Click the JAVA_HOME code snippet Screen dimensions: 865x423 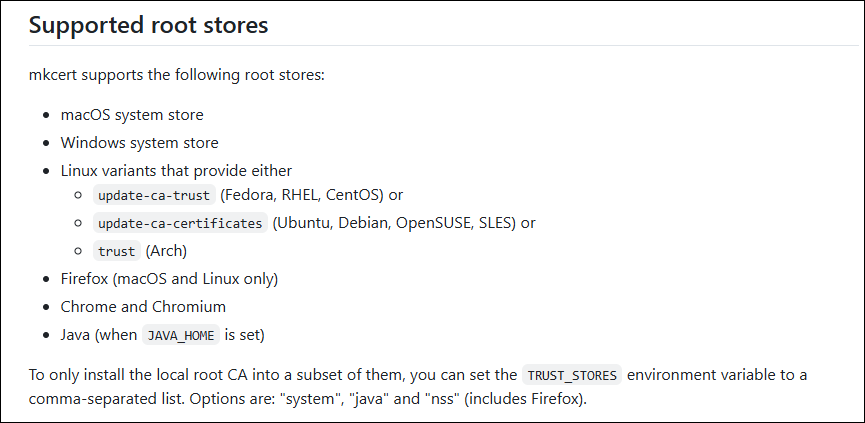pos(180,335)
